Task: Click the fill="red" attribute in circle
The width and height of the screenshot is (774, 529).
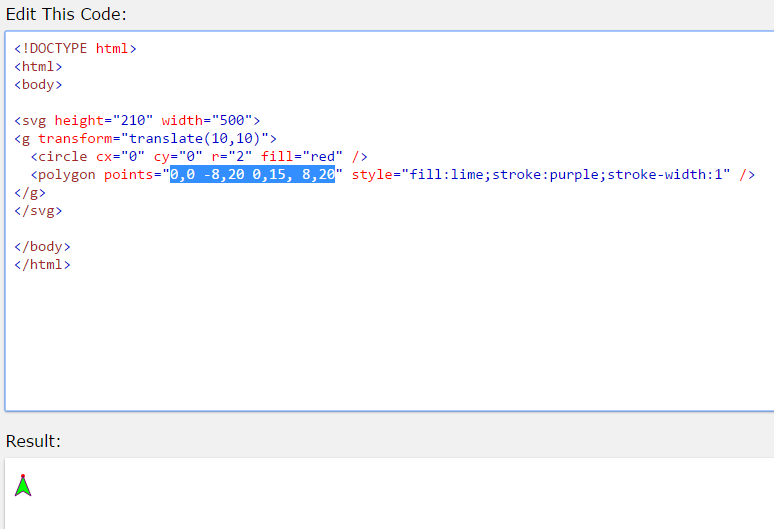Action: point(302,156)
